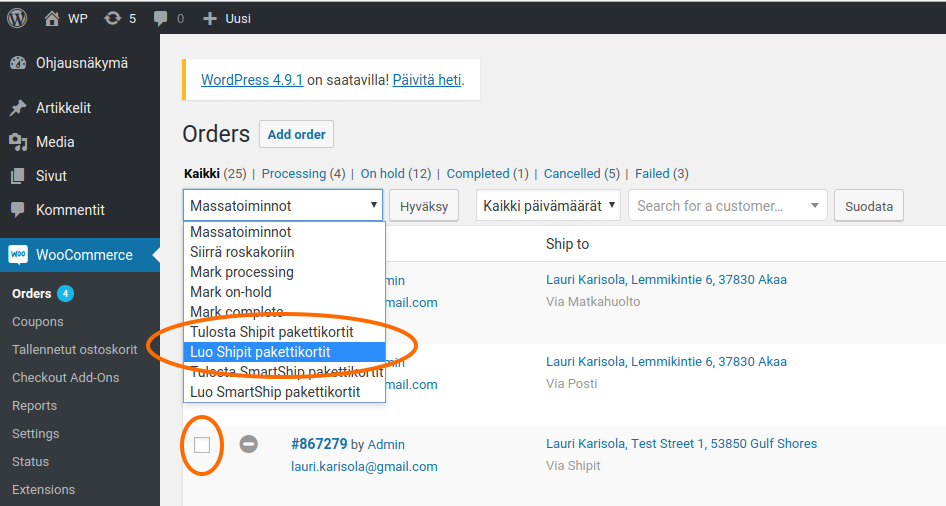
Task: Open the Orders submenu item
Action: point(31,294)
